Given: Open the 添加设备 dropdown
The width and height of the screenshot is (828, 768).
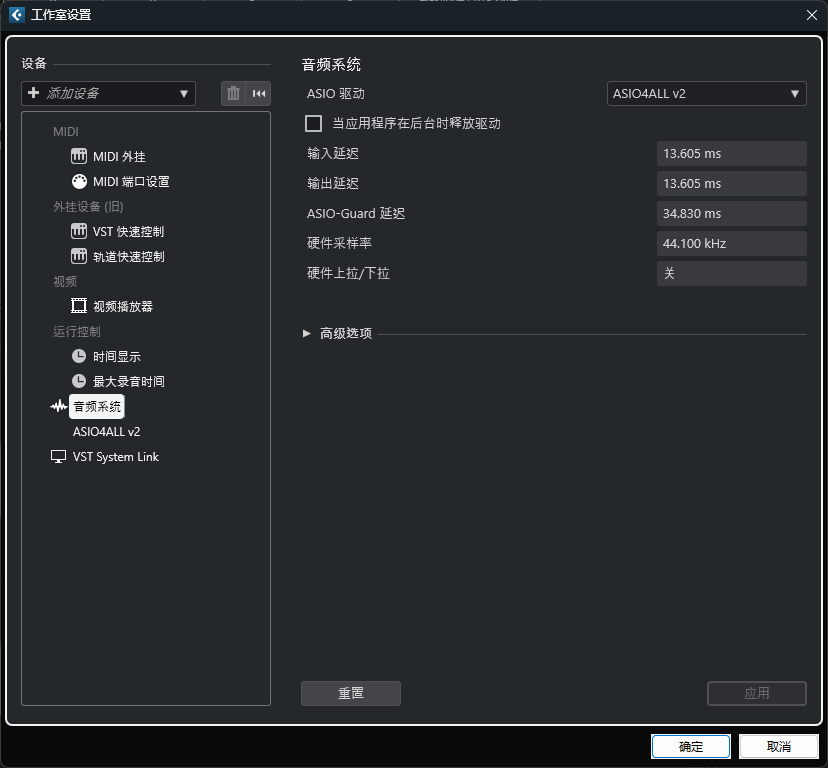Looking at the screenshot, I should pos(108,93).
